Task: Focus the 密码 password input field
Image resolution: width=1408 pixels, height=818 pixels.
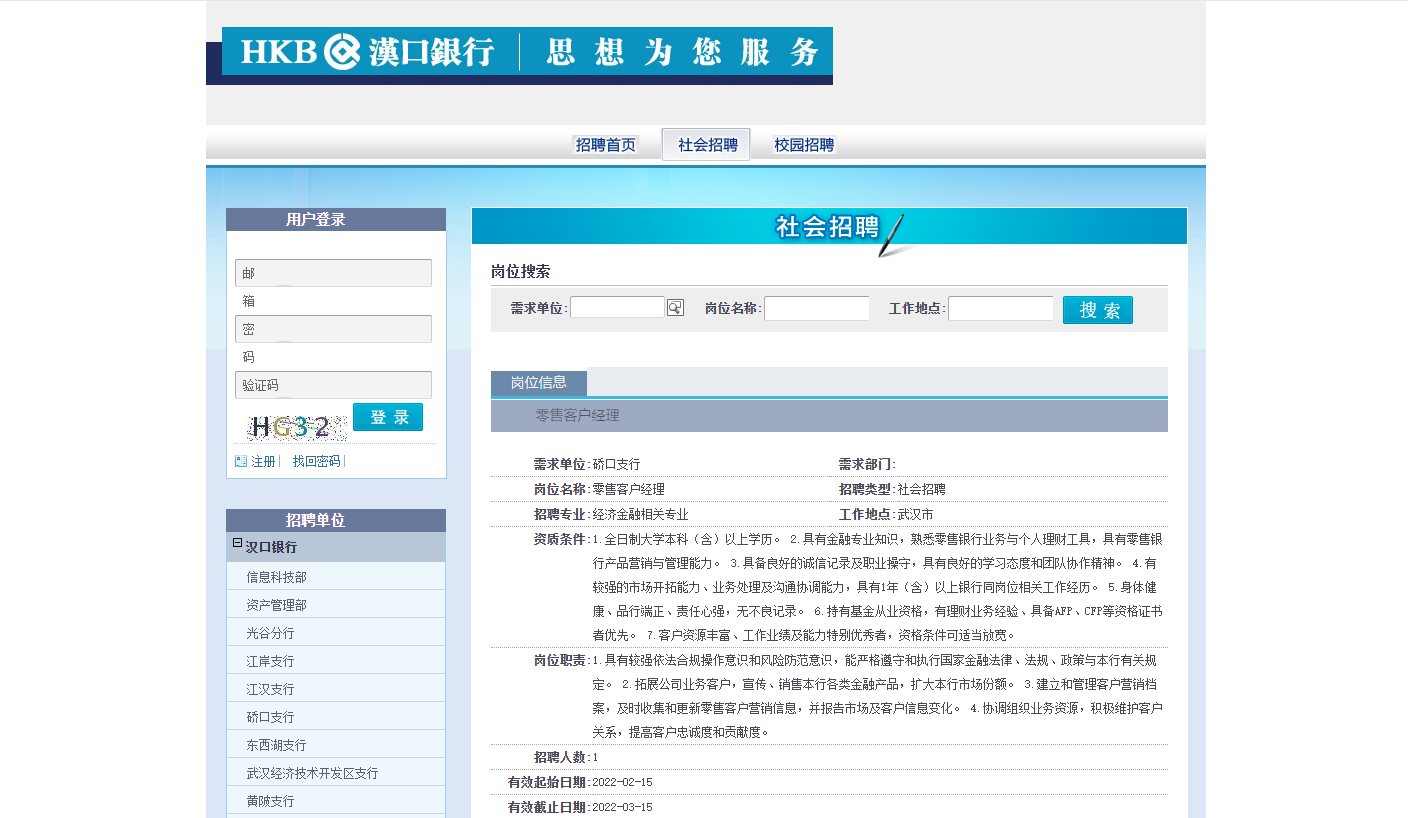Action: point(333,329)
